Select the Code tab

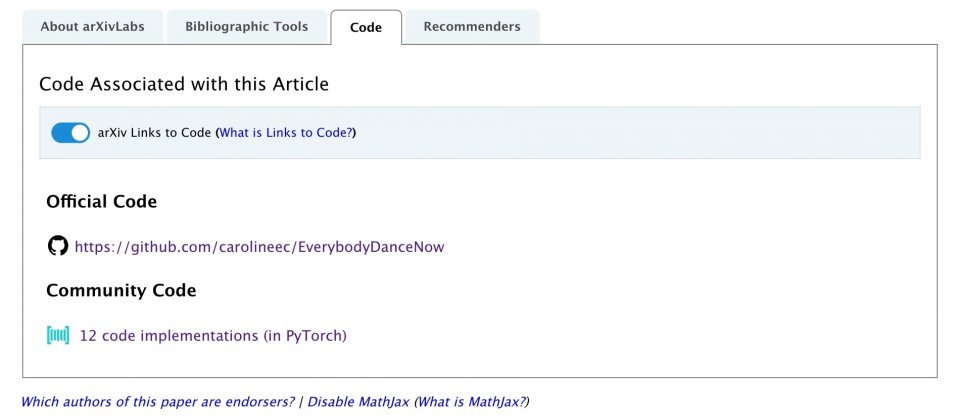tap(366, 28)
